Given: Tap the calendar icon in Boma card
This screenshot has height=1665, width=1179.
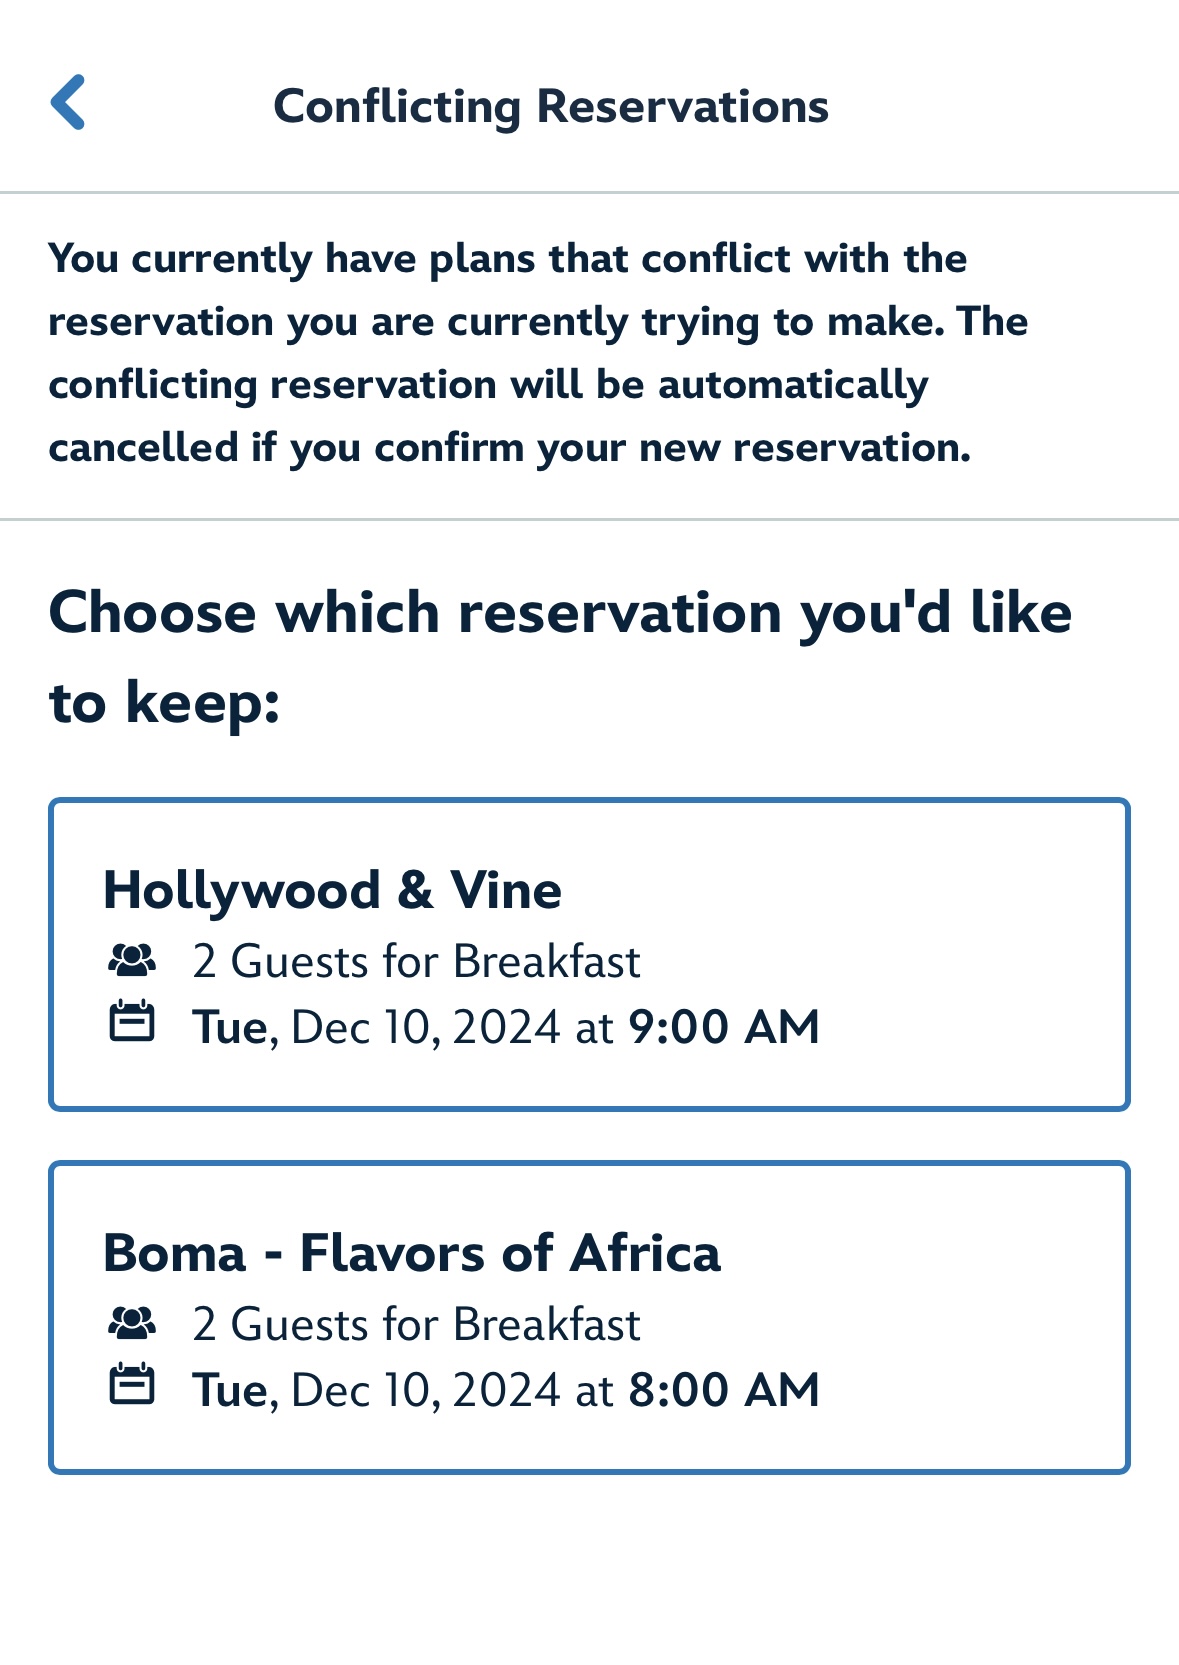Looking at the screenshot, I should [x=132, y=1384].
